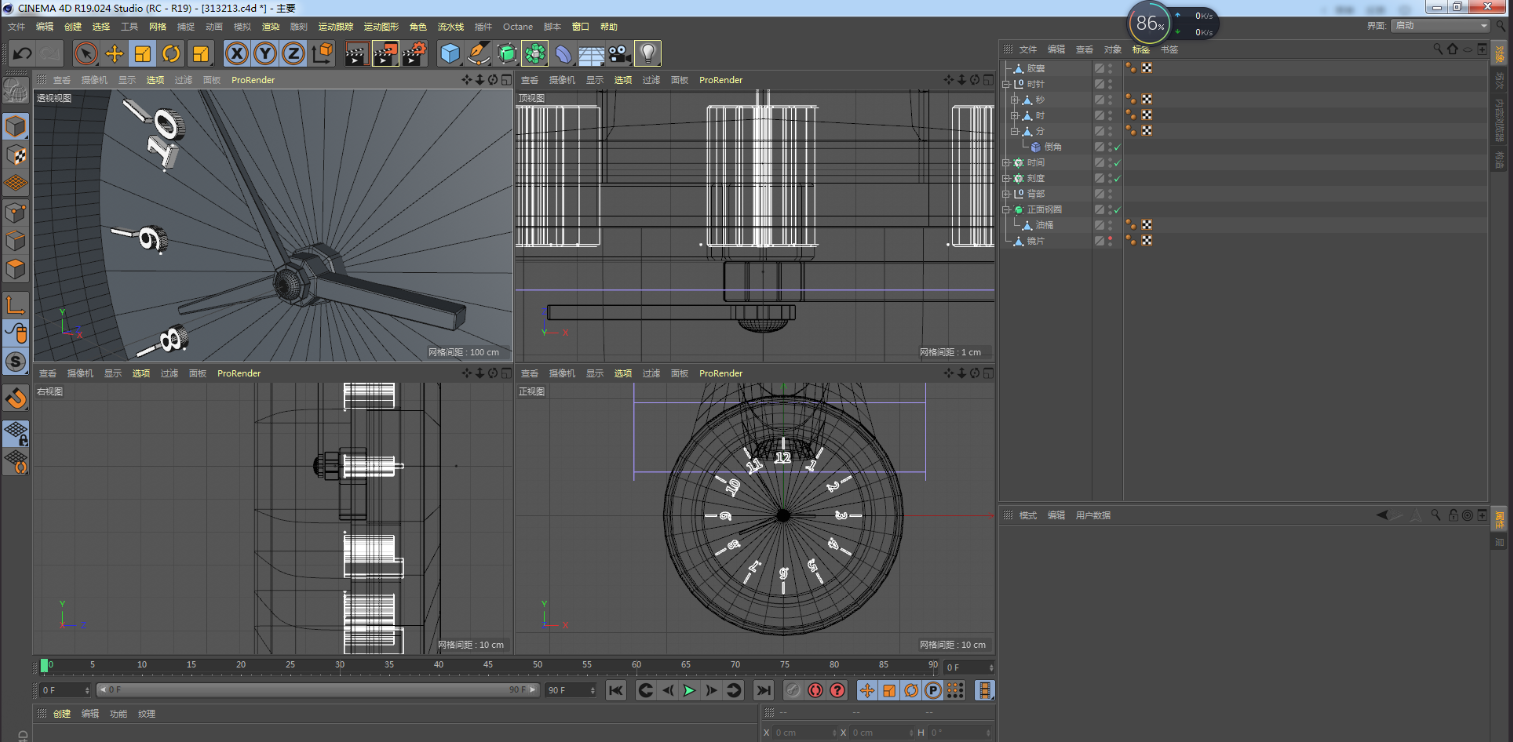Screen dimensions: 1513x742
Task: Click 纹理 in material manager menu
Action: [147, 714]
